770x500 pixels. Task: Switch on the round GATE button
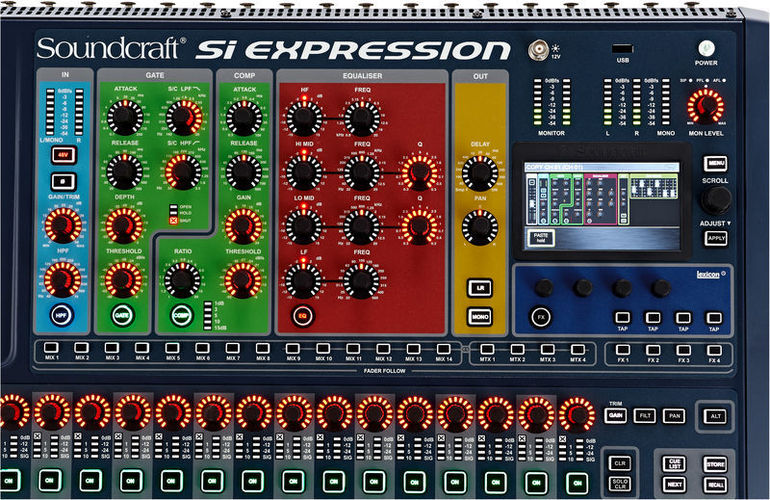122,315
